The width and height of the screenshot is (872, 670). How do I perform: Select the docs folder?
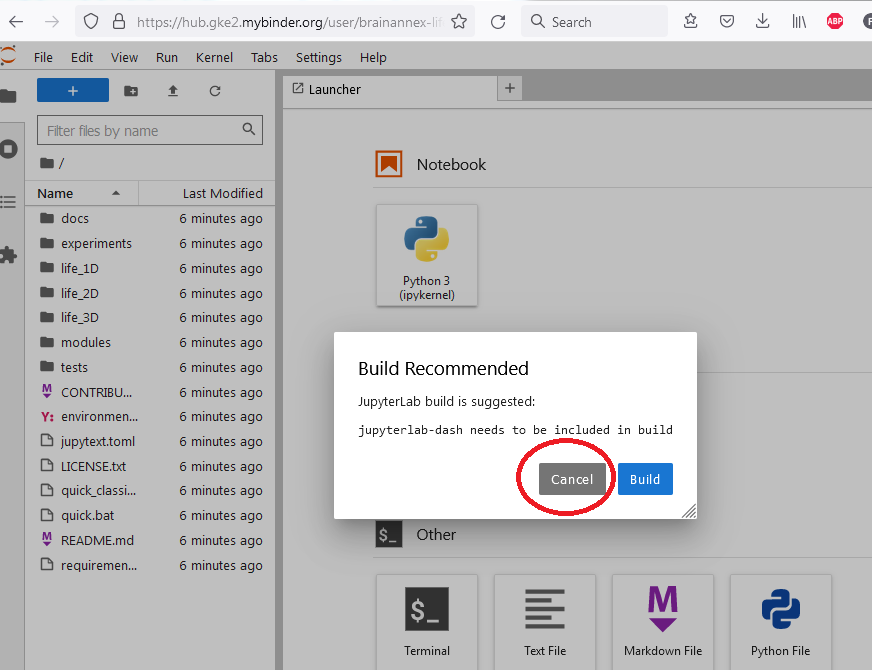(x=150, y=219)
